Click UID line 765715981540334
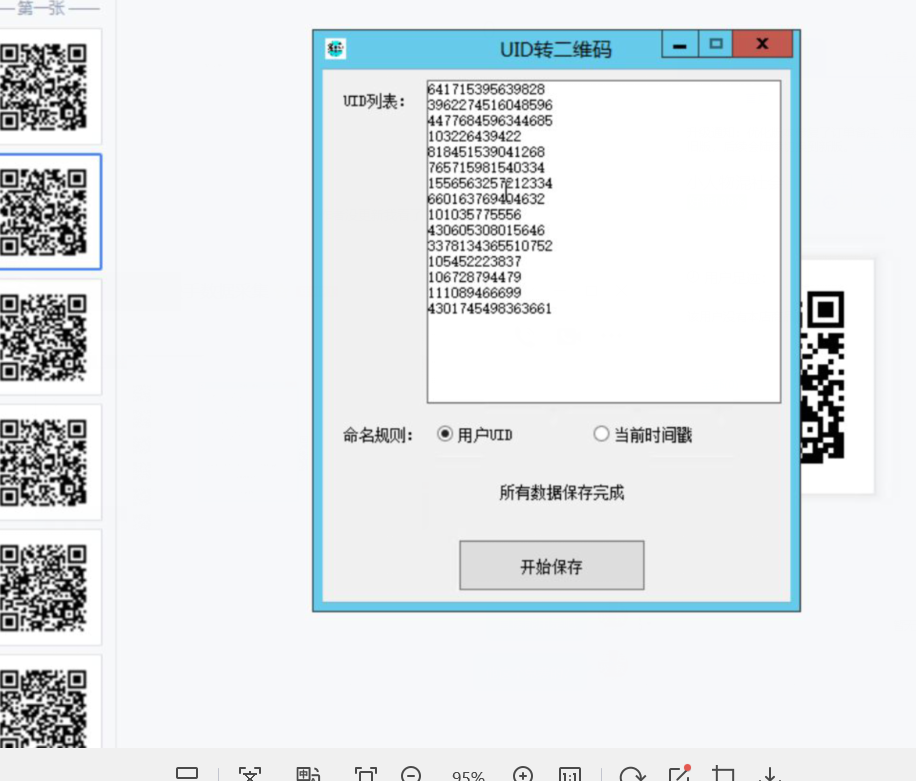 tap(486, 168)
